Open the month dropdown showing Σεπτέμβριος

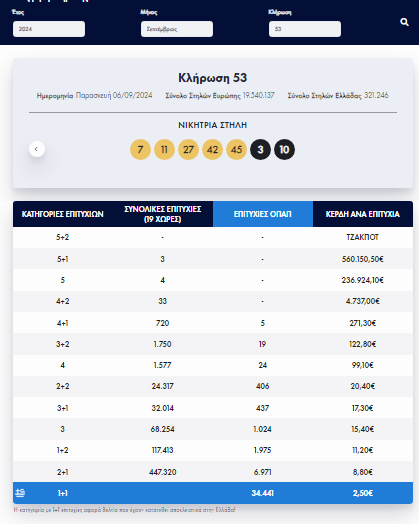click(177, 29)
